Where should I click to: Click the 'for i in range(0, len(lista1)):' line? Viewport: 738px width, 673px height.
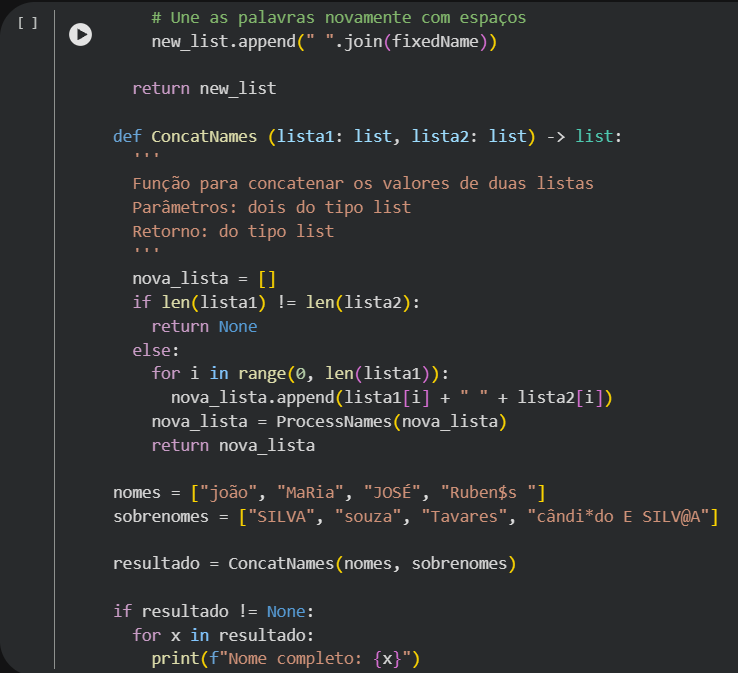click(x=300, y=374)
